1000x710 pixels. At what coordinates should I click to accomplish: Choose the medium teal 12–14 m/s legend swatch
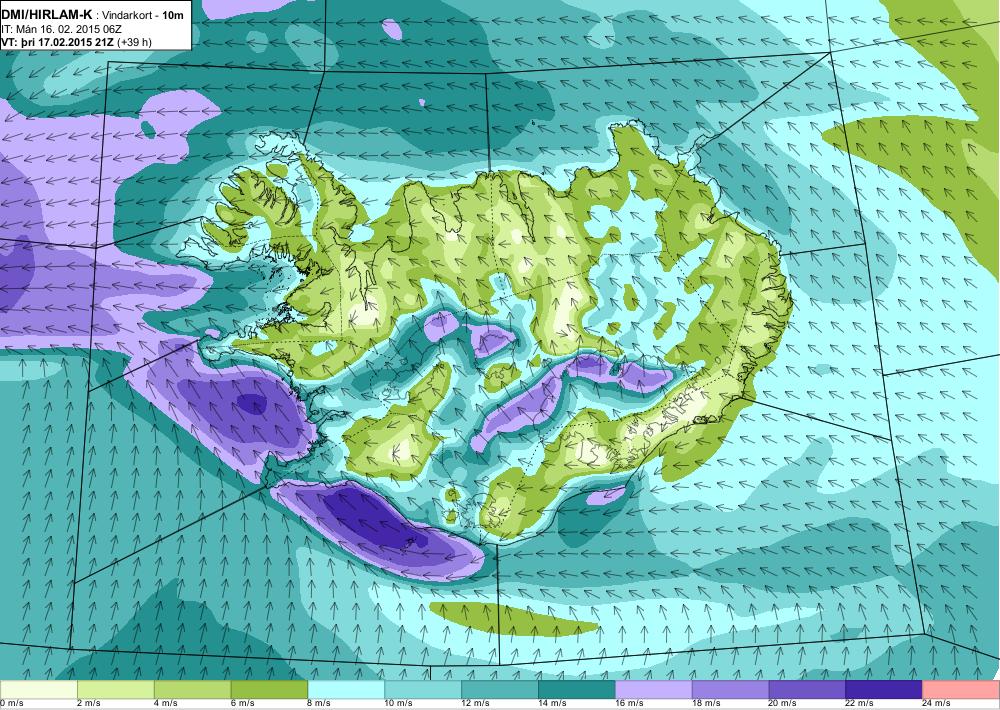click(x=500, y=690)
